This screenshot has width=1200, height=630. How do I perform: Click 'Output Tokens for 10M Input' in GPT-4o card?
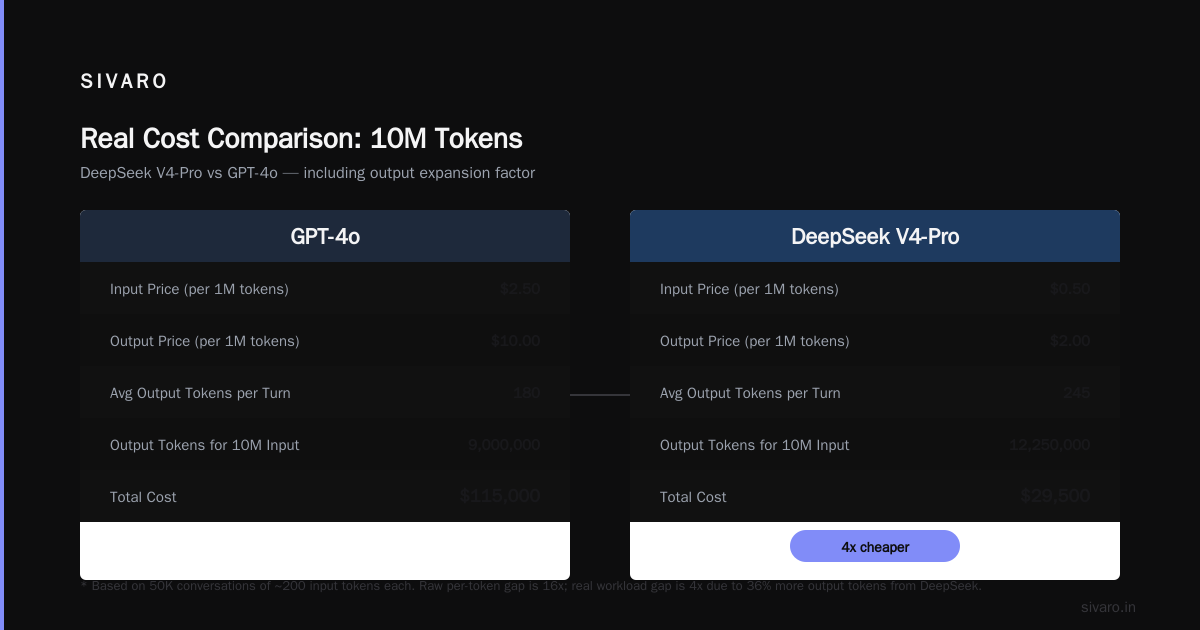(x=204, y=445)
